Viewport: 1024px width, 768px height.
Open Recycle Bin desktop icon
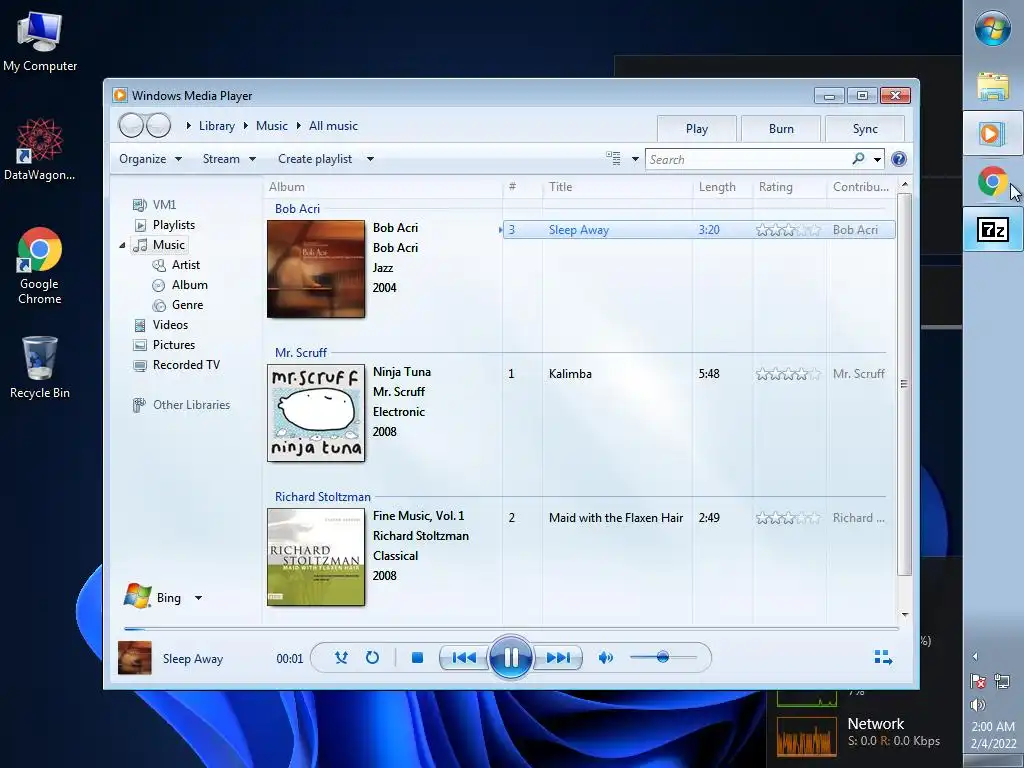(40, 368)
